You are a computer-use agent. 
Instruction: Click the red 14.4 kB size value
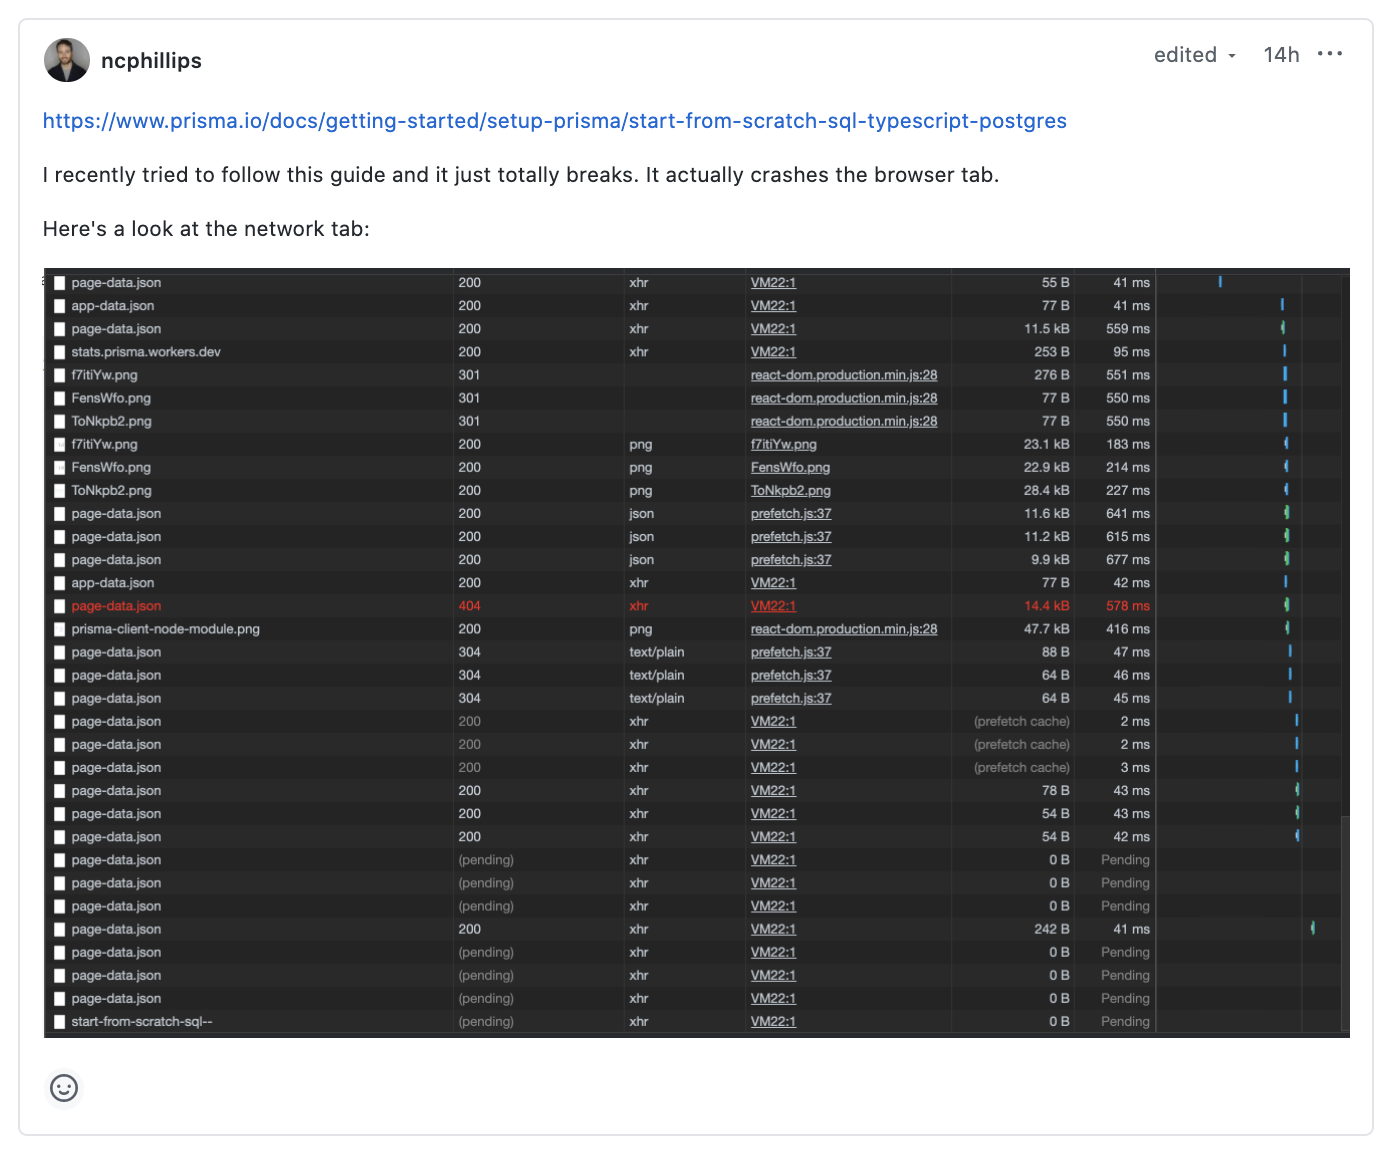click(1046, 606)
